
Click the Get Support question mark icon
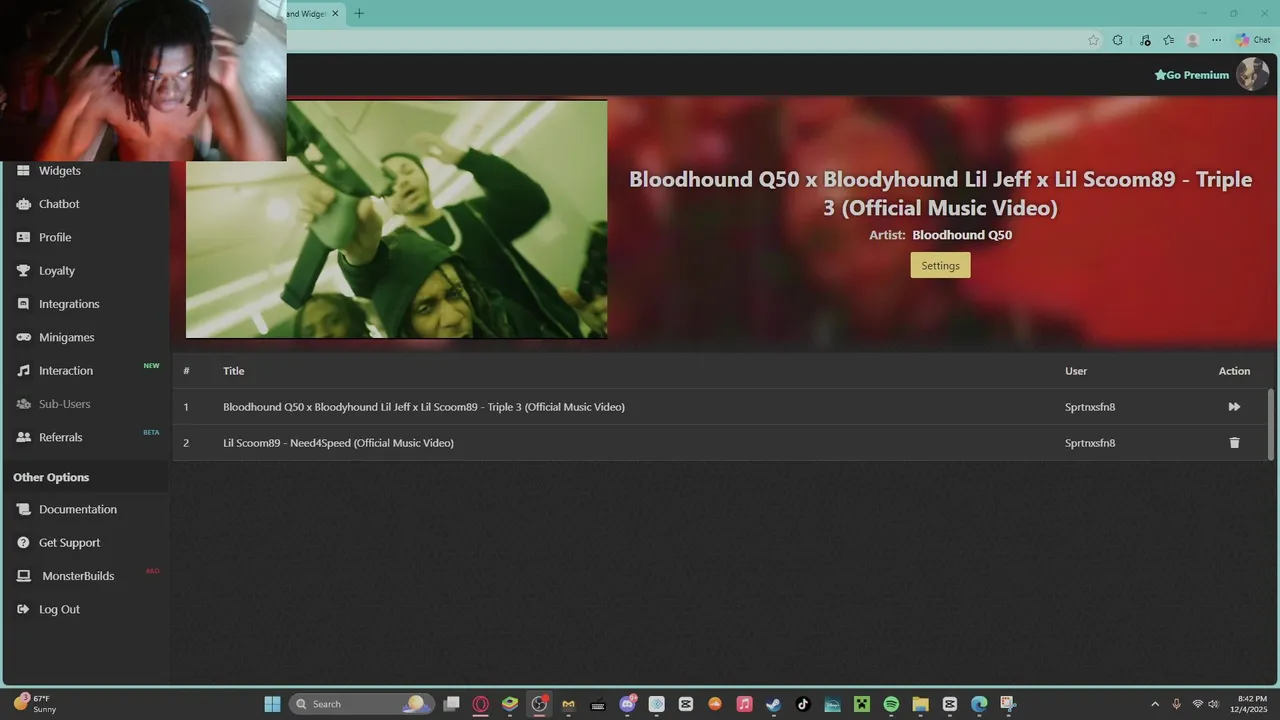pyautogui.click(x=24, y=543)
